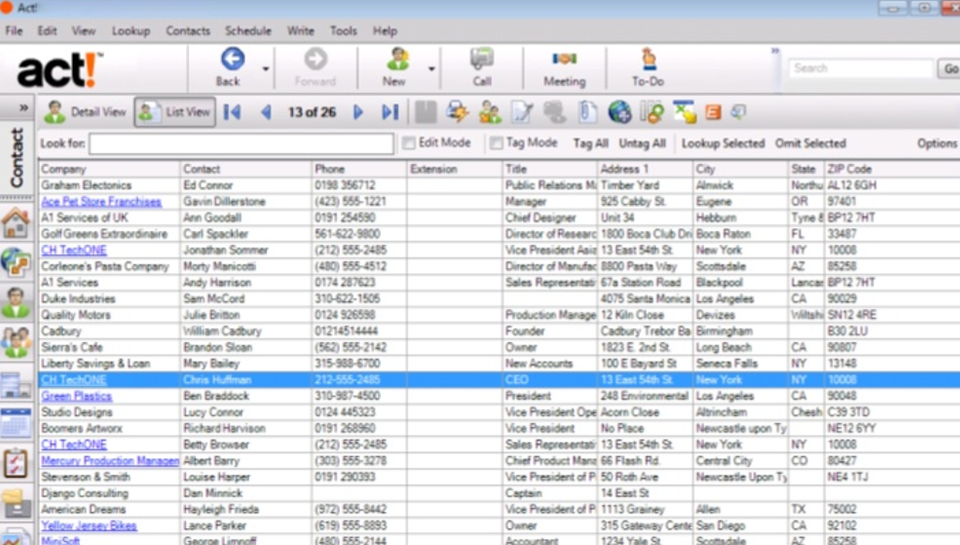The image size is (960, 545).
Task: Open Mercury Production Management company link
Action: click(x=110, y=460)
